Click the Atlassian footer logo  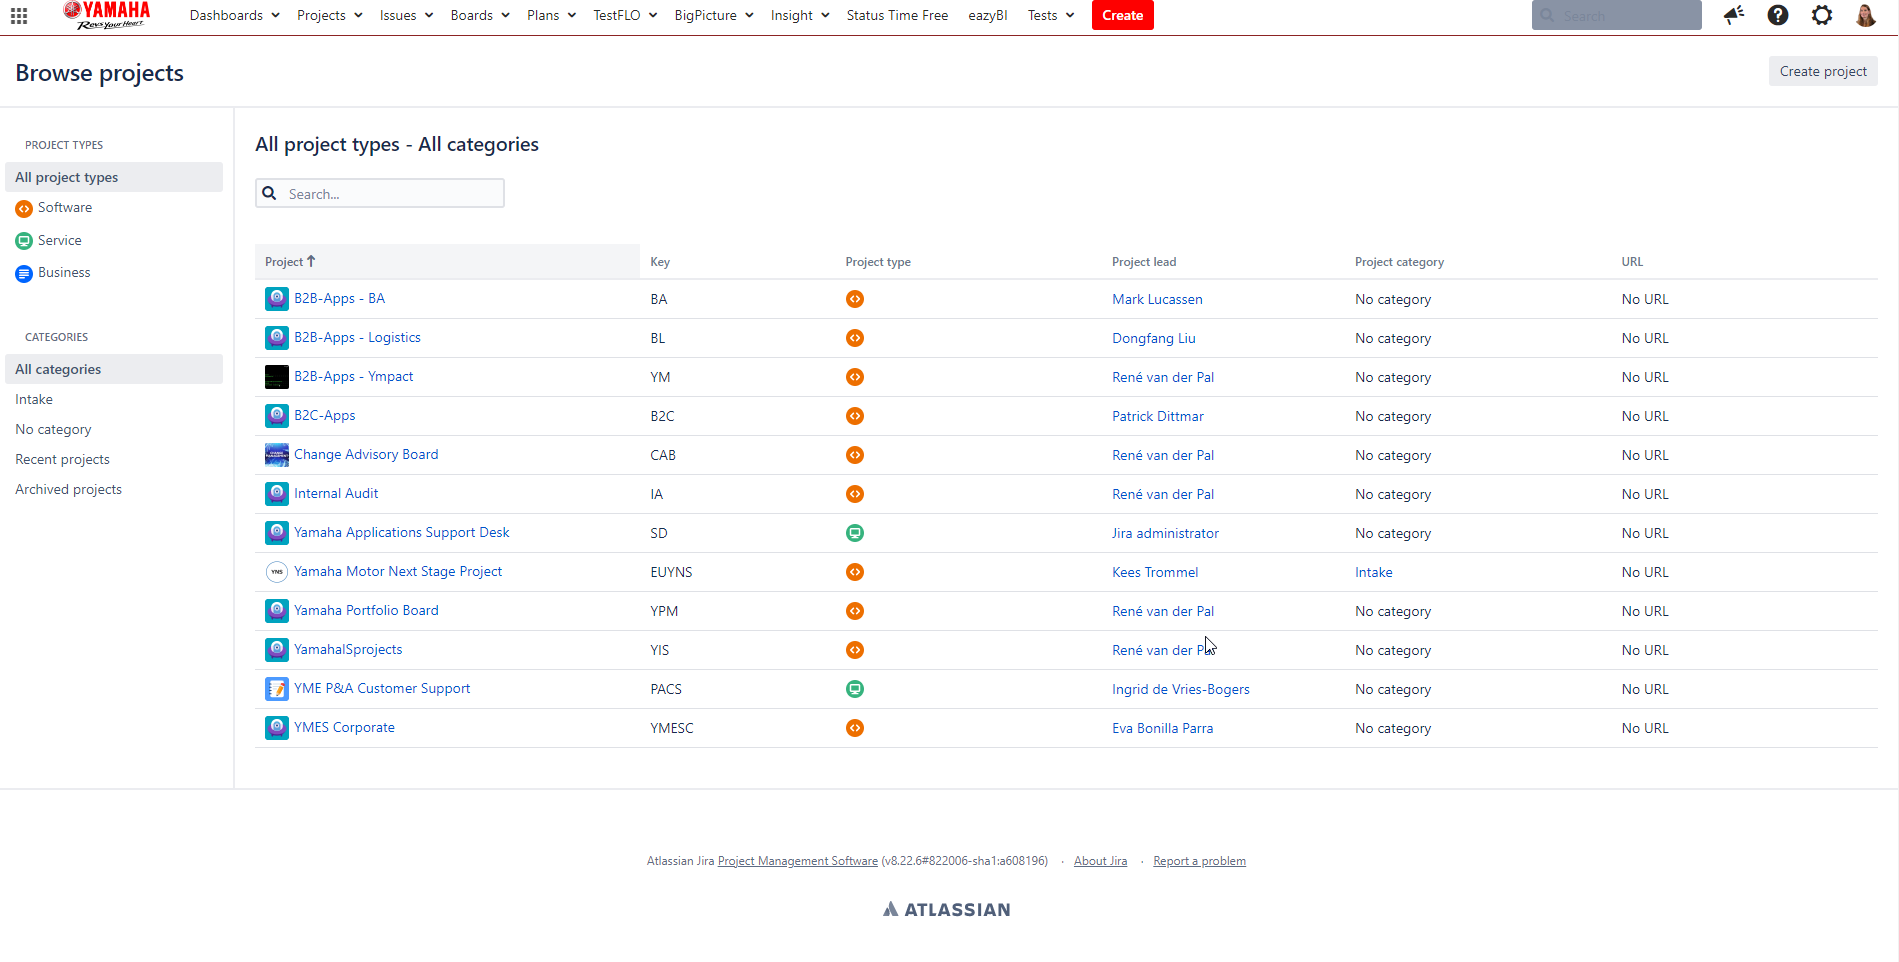pyautogui.click(x=946, y=909)
